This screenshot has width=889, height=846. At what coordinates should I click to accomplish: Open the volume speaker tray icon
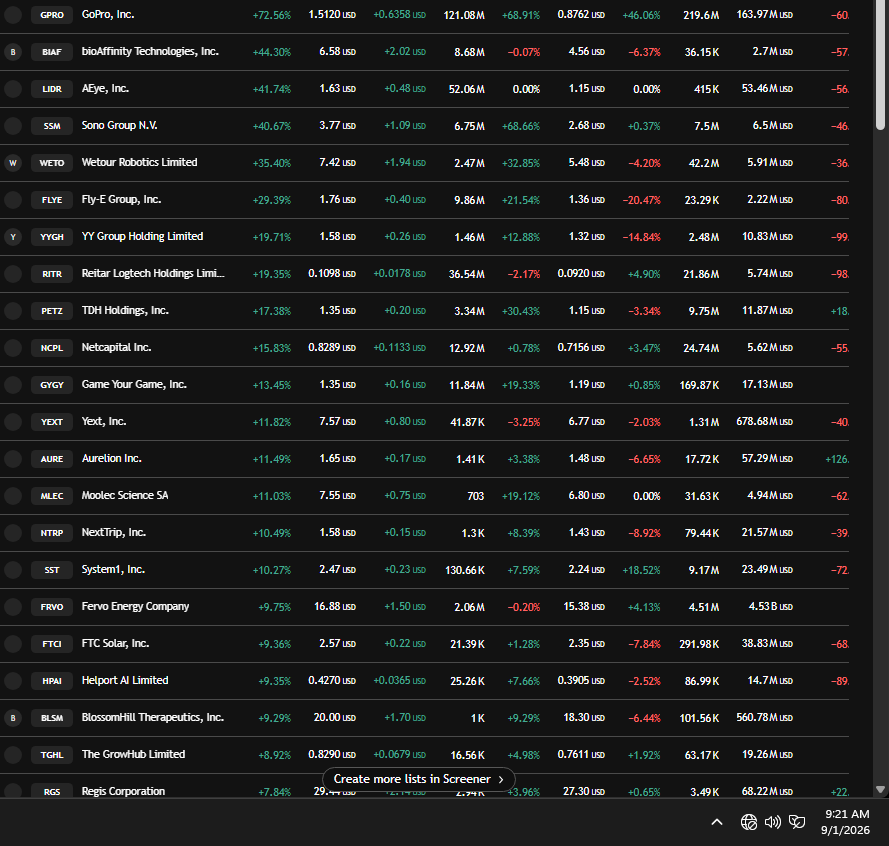pos(773,822)
